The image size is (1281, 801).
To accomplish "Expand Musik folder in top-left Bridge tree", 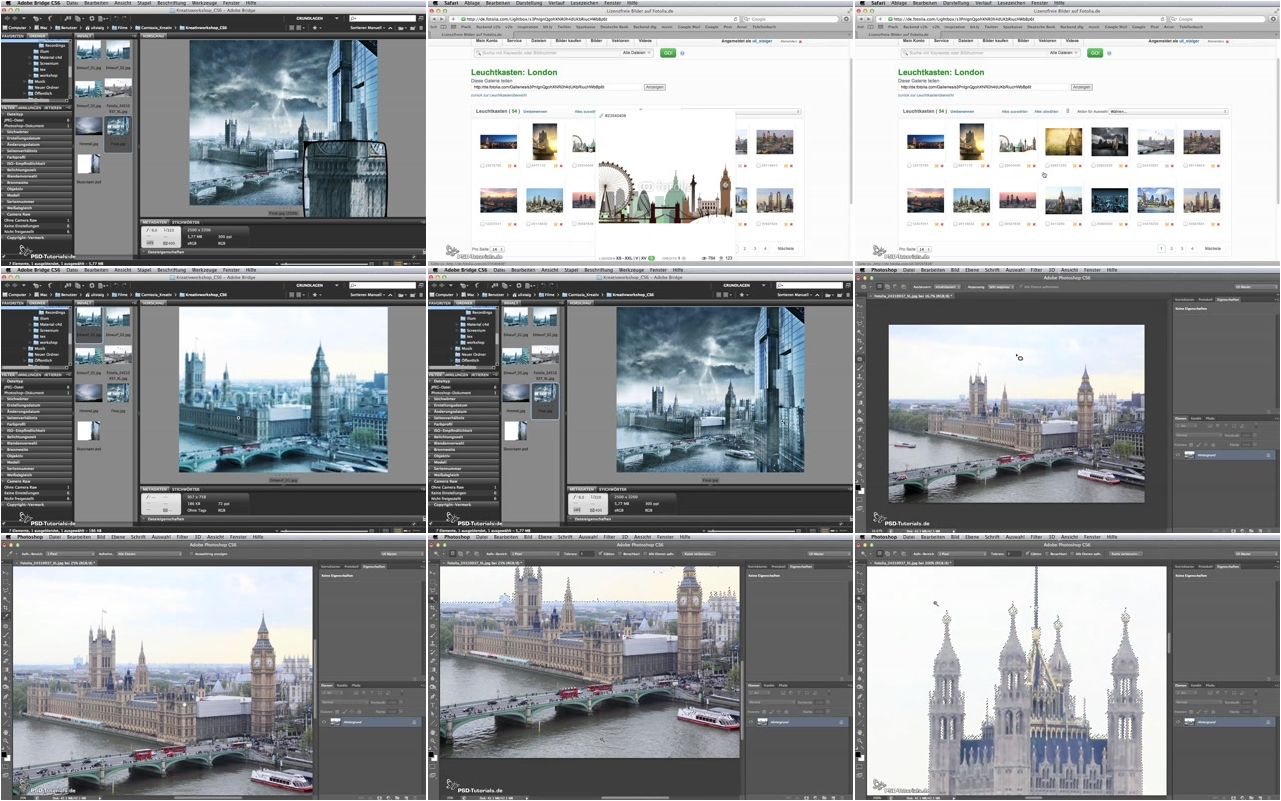I will (26, 82).
